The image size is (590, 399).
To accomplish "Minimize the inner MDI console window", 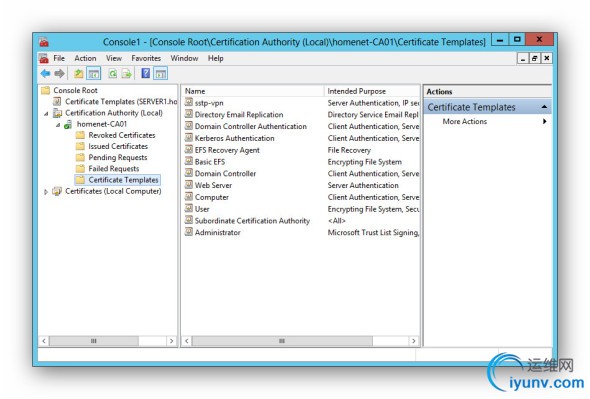I will (x=523, y=58).
